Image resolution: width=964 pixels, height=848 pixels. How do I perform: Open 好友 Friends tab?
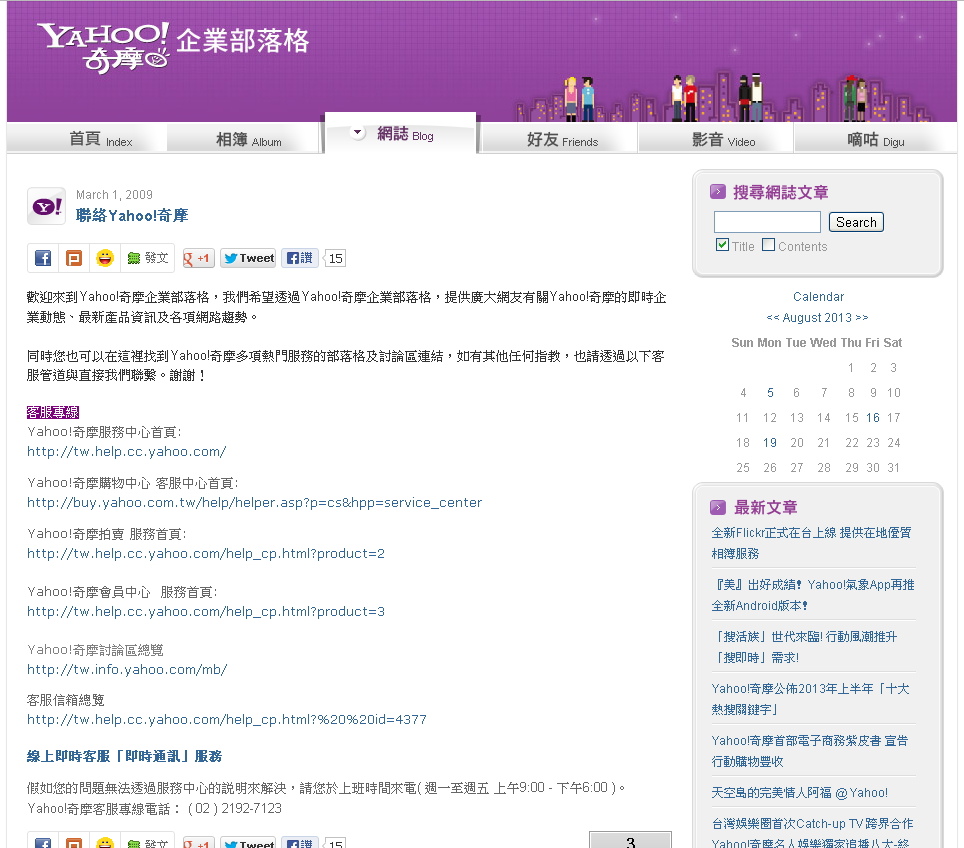[x=559, y=139]
